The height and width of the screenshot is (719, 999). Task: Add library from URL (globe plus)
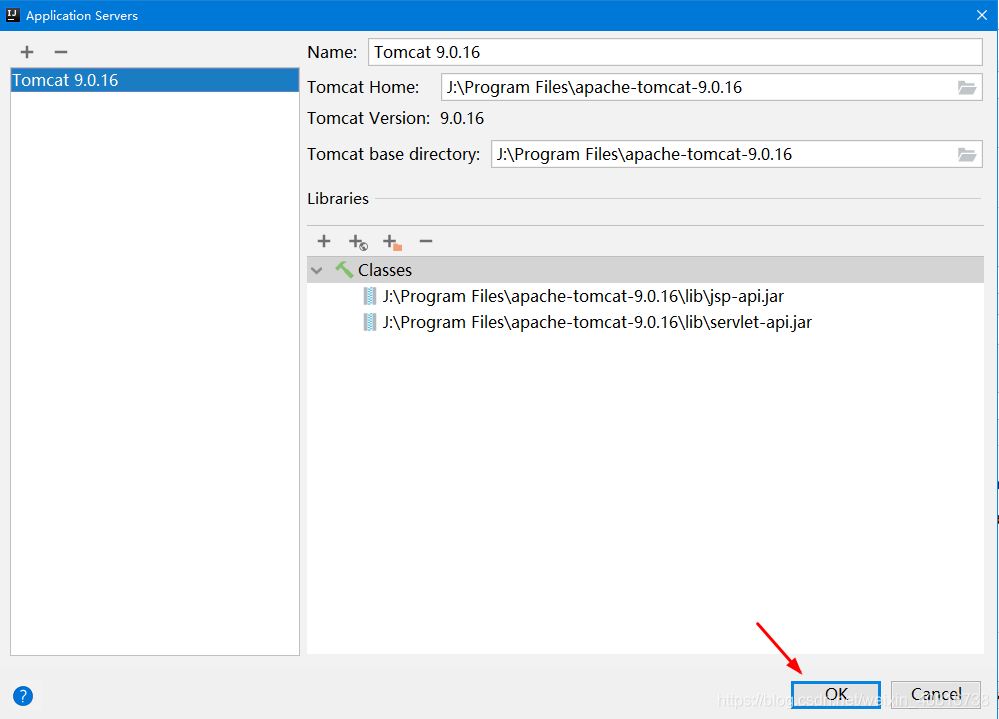tap(358, 242)
